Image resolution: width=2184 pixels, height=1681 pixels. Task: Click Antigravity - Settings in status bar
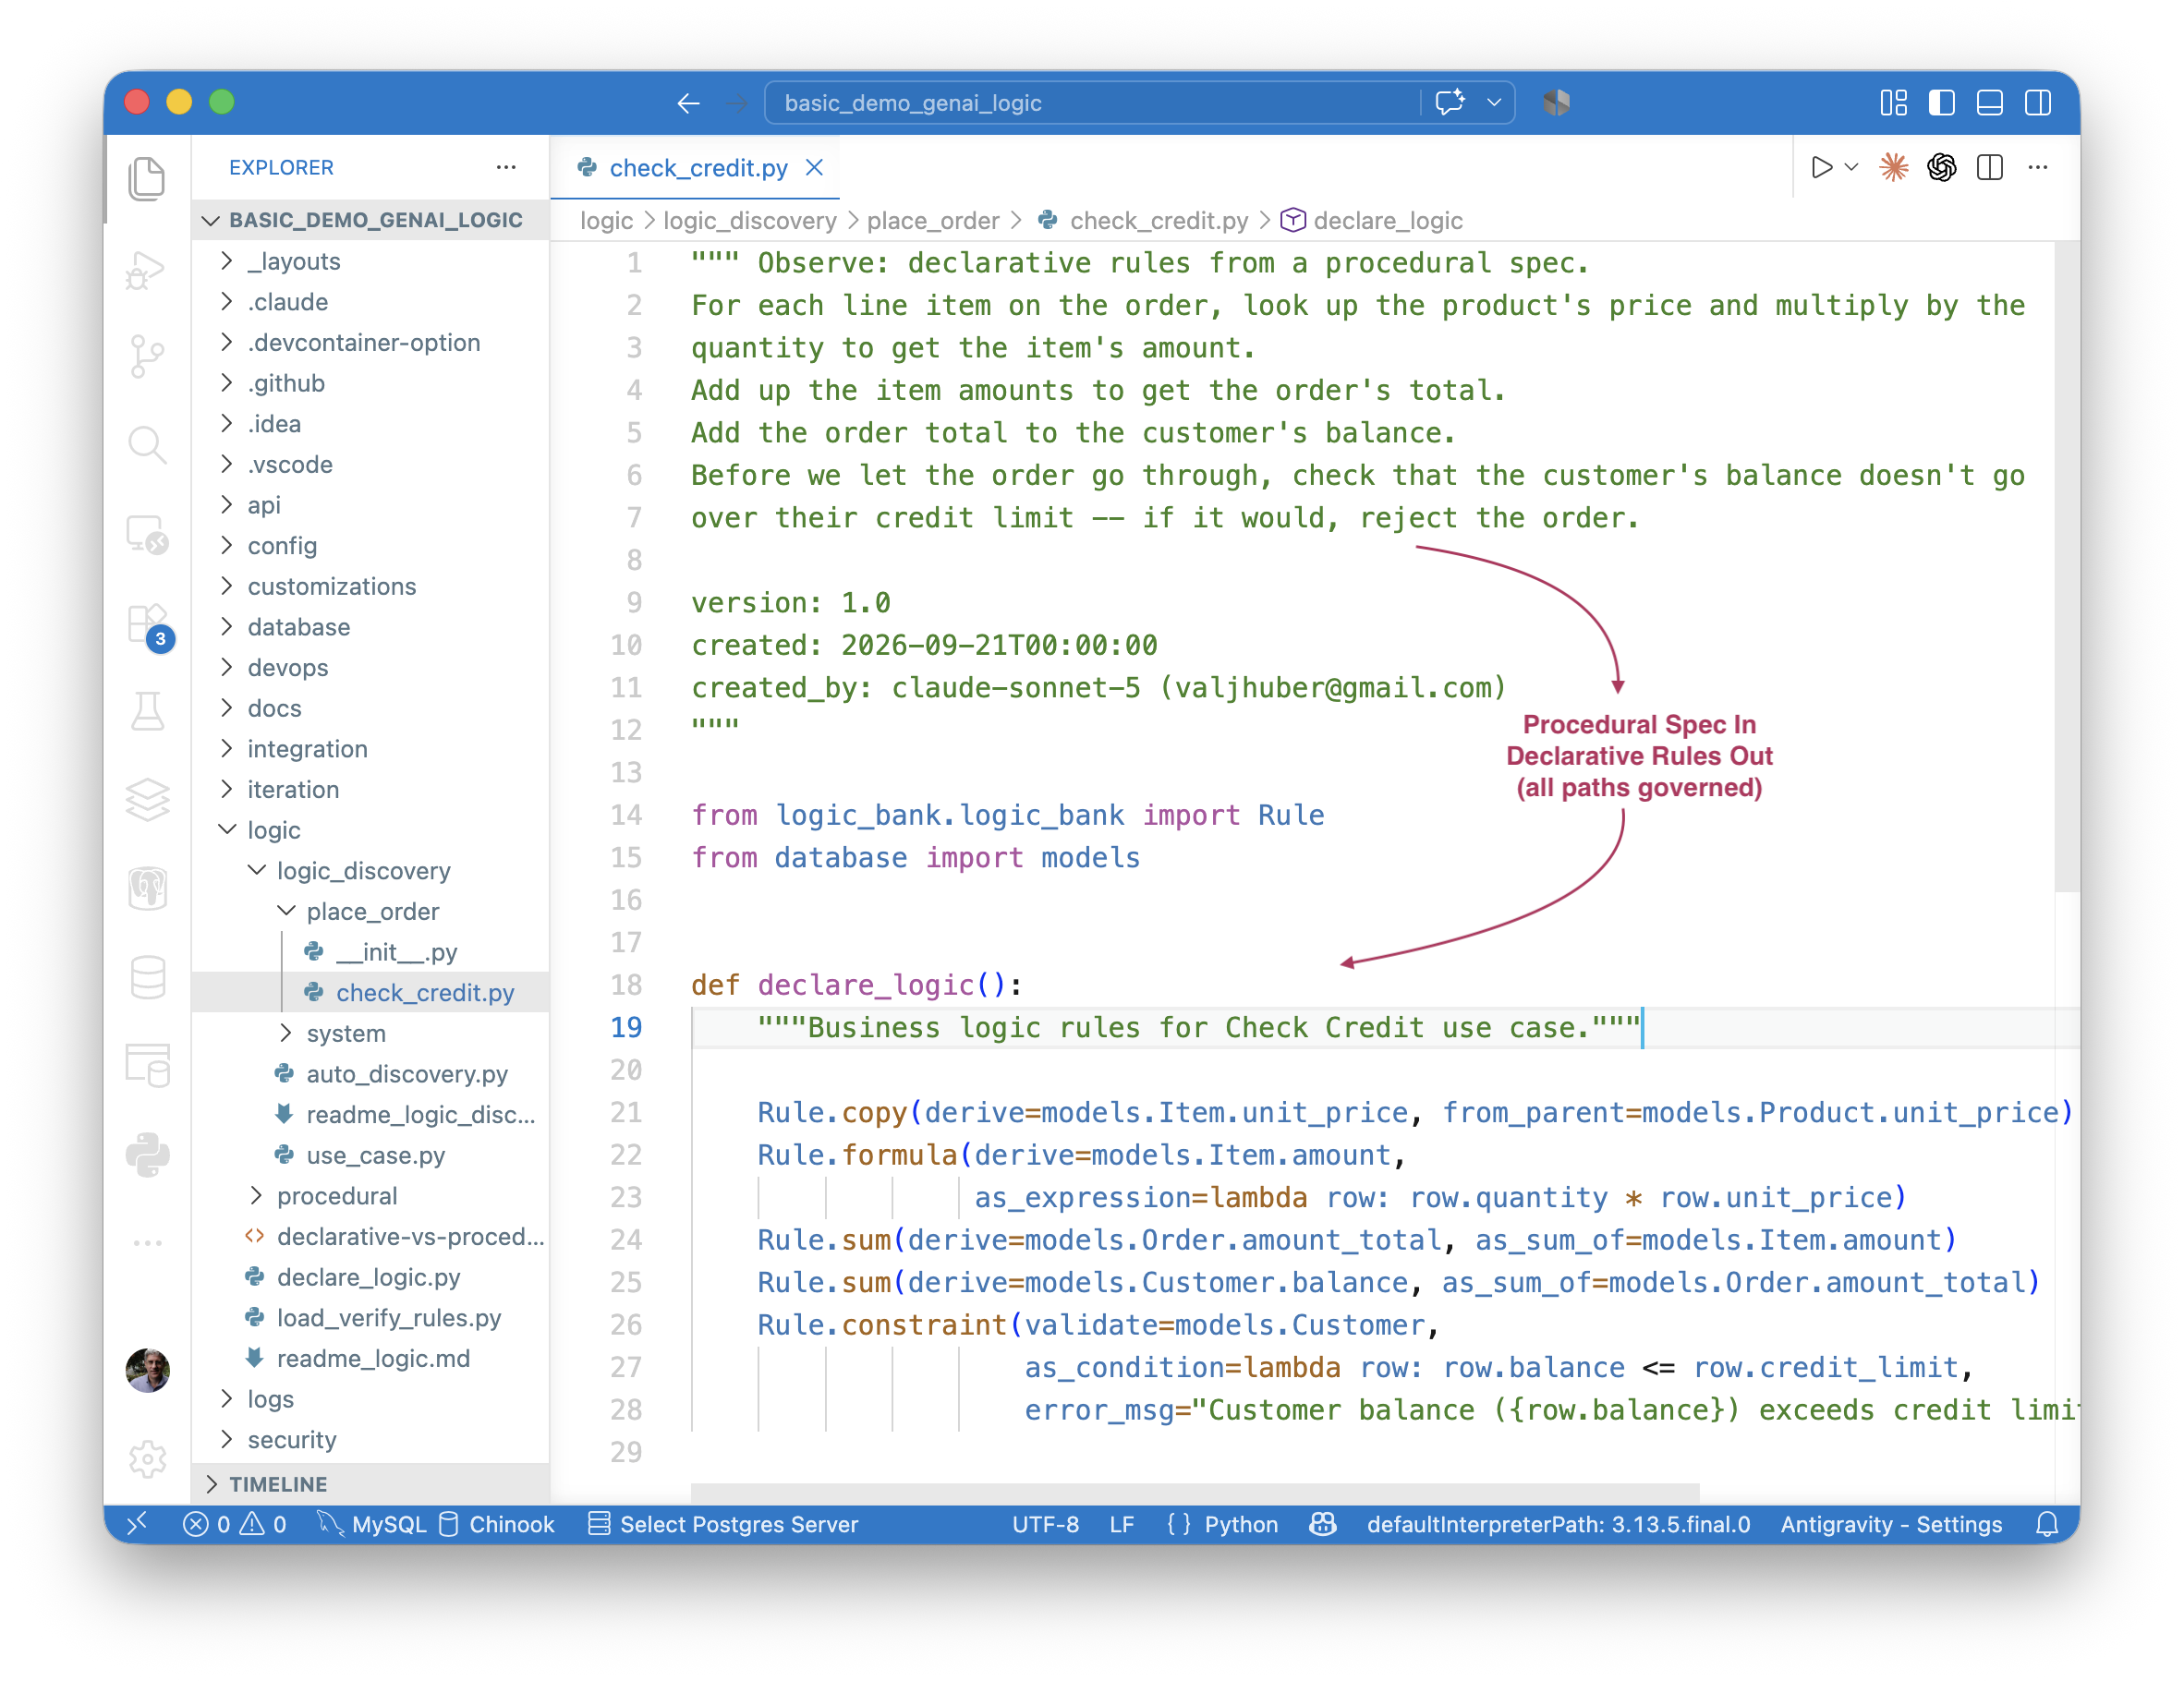(1890, 1523)
